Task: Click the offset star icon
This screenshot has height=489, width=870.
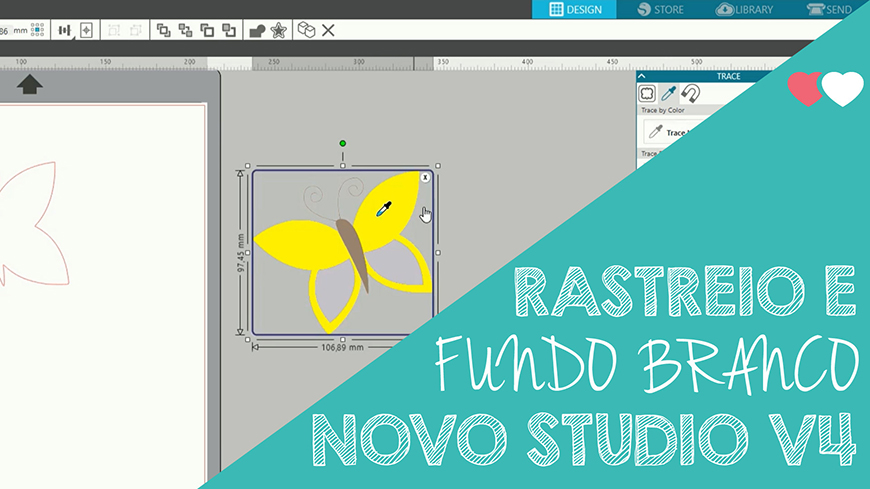Action: pos(279,30)
